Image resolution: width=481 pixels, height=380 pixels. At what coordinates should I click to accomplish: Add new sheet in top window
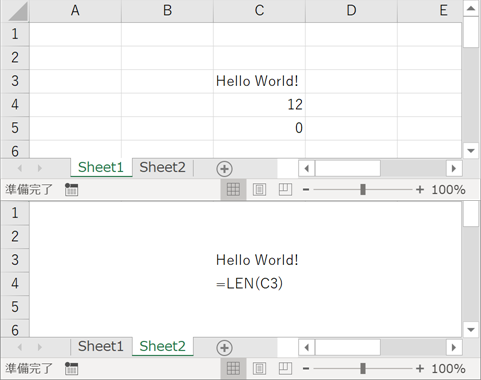pyautogui.click(x=224, y=169)
